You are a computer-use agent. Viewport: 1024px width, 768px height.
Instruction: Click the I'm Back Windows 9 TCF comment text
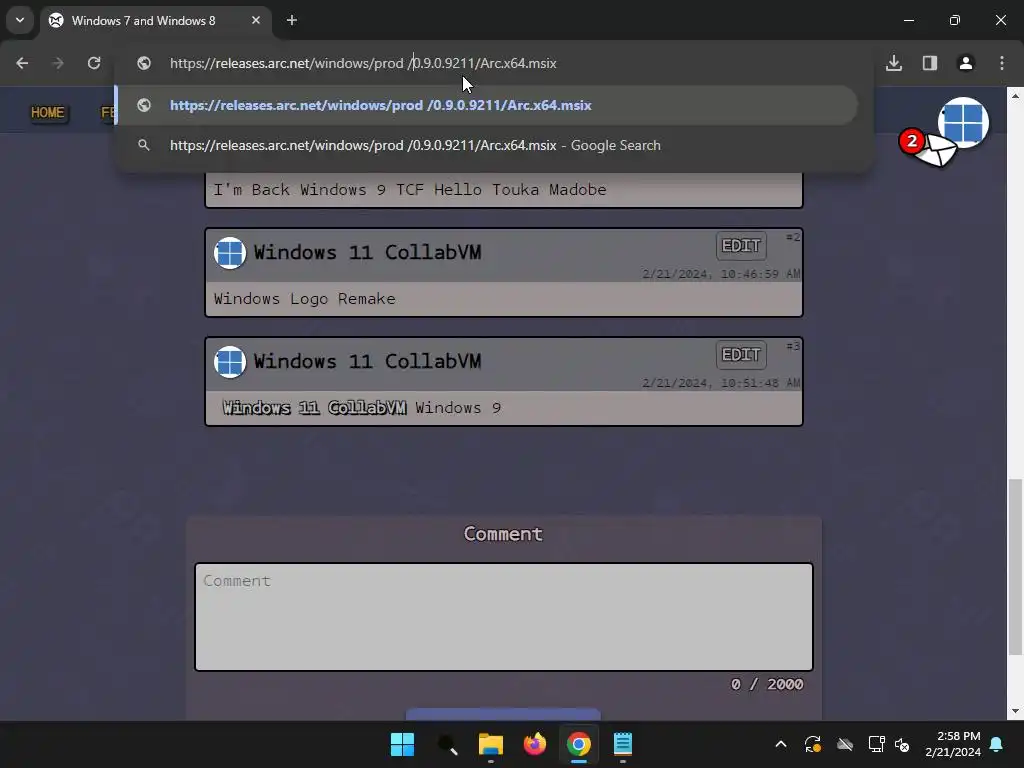[409, 190]
